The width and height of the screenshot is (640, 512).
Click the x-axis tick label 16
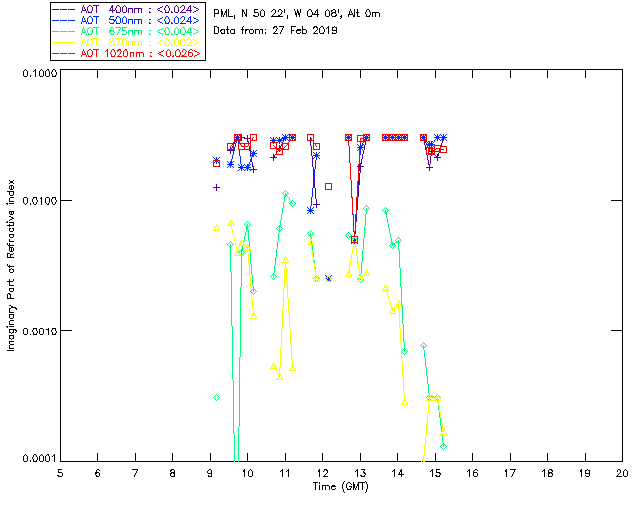(x=473, y=473)
